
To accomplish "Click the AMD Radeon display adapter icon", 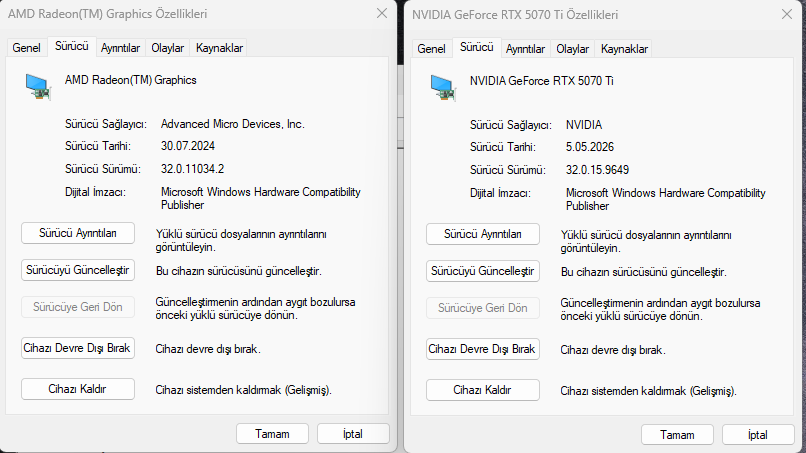I will [x=38, y=86].
